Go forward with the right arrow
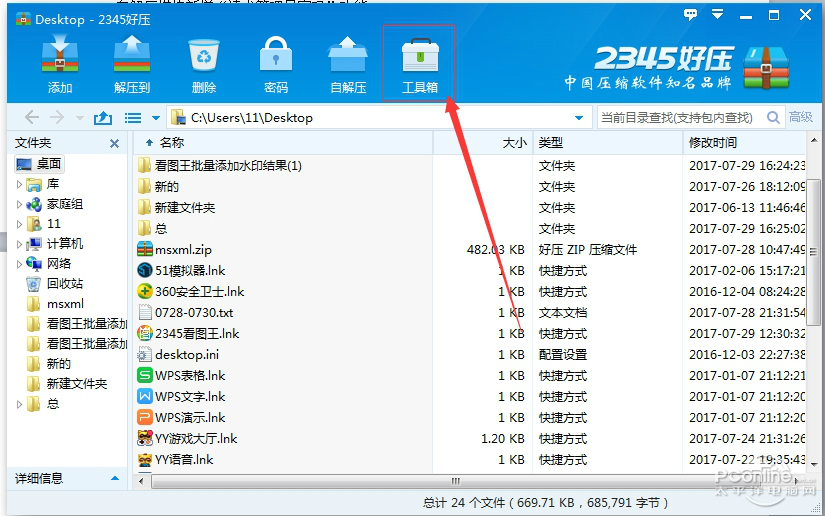The width and height of the screenshot is (825, 516). pyautogui.click(x=57, y=117)
